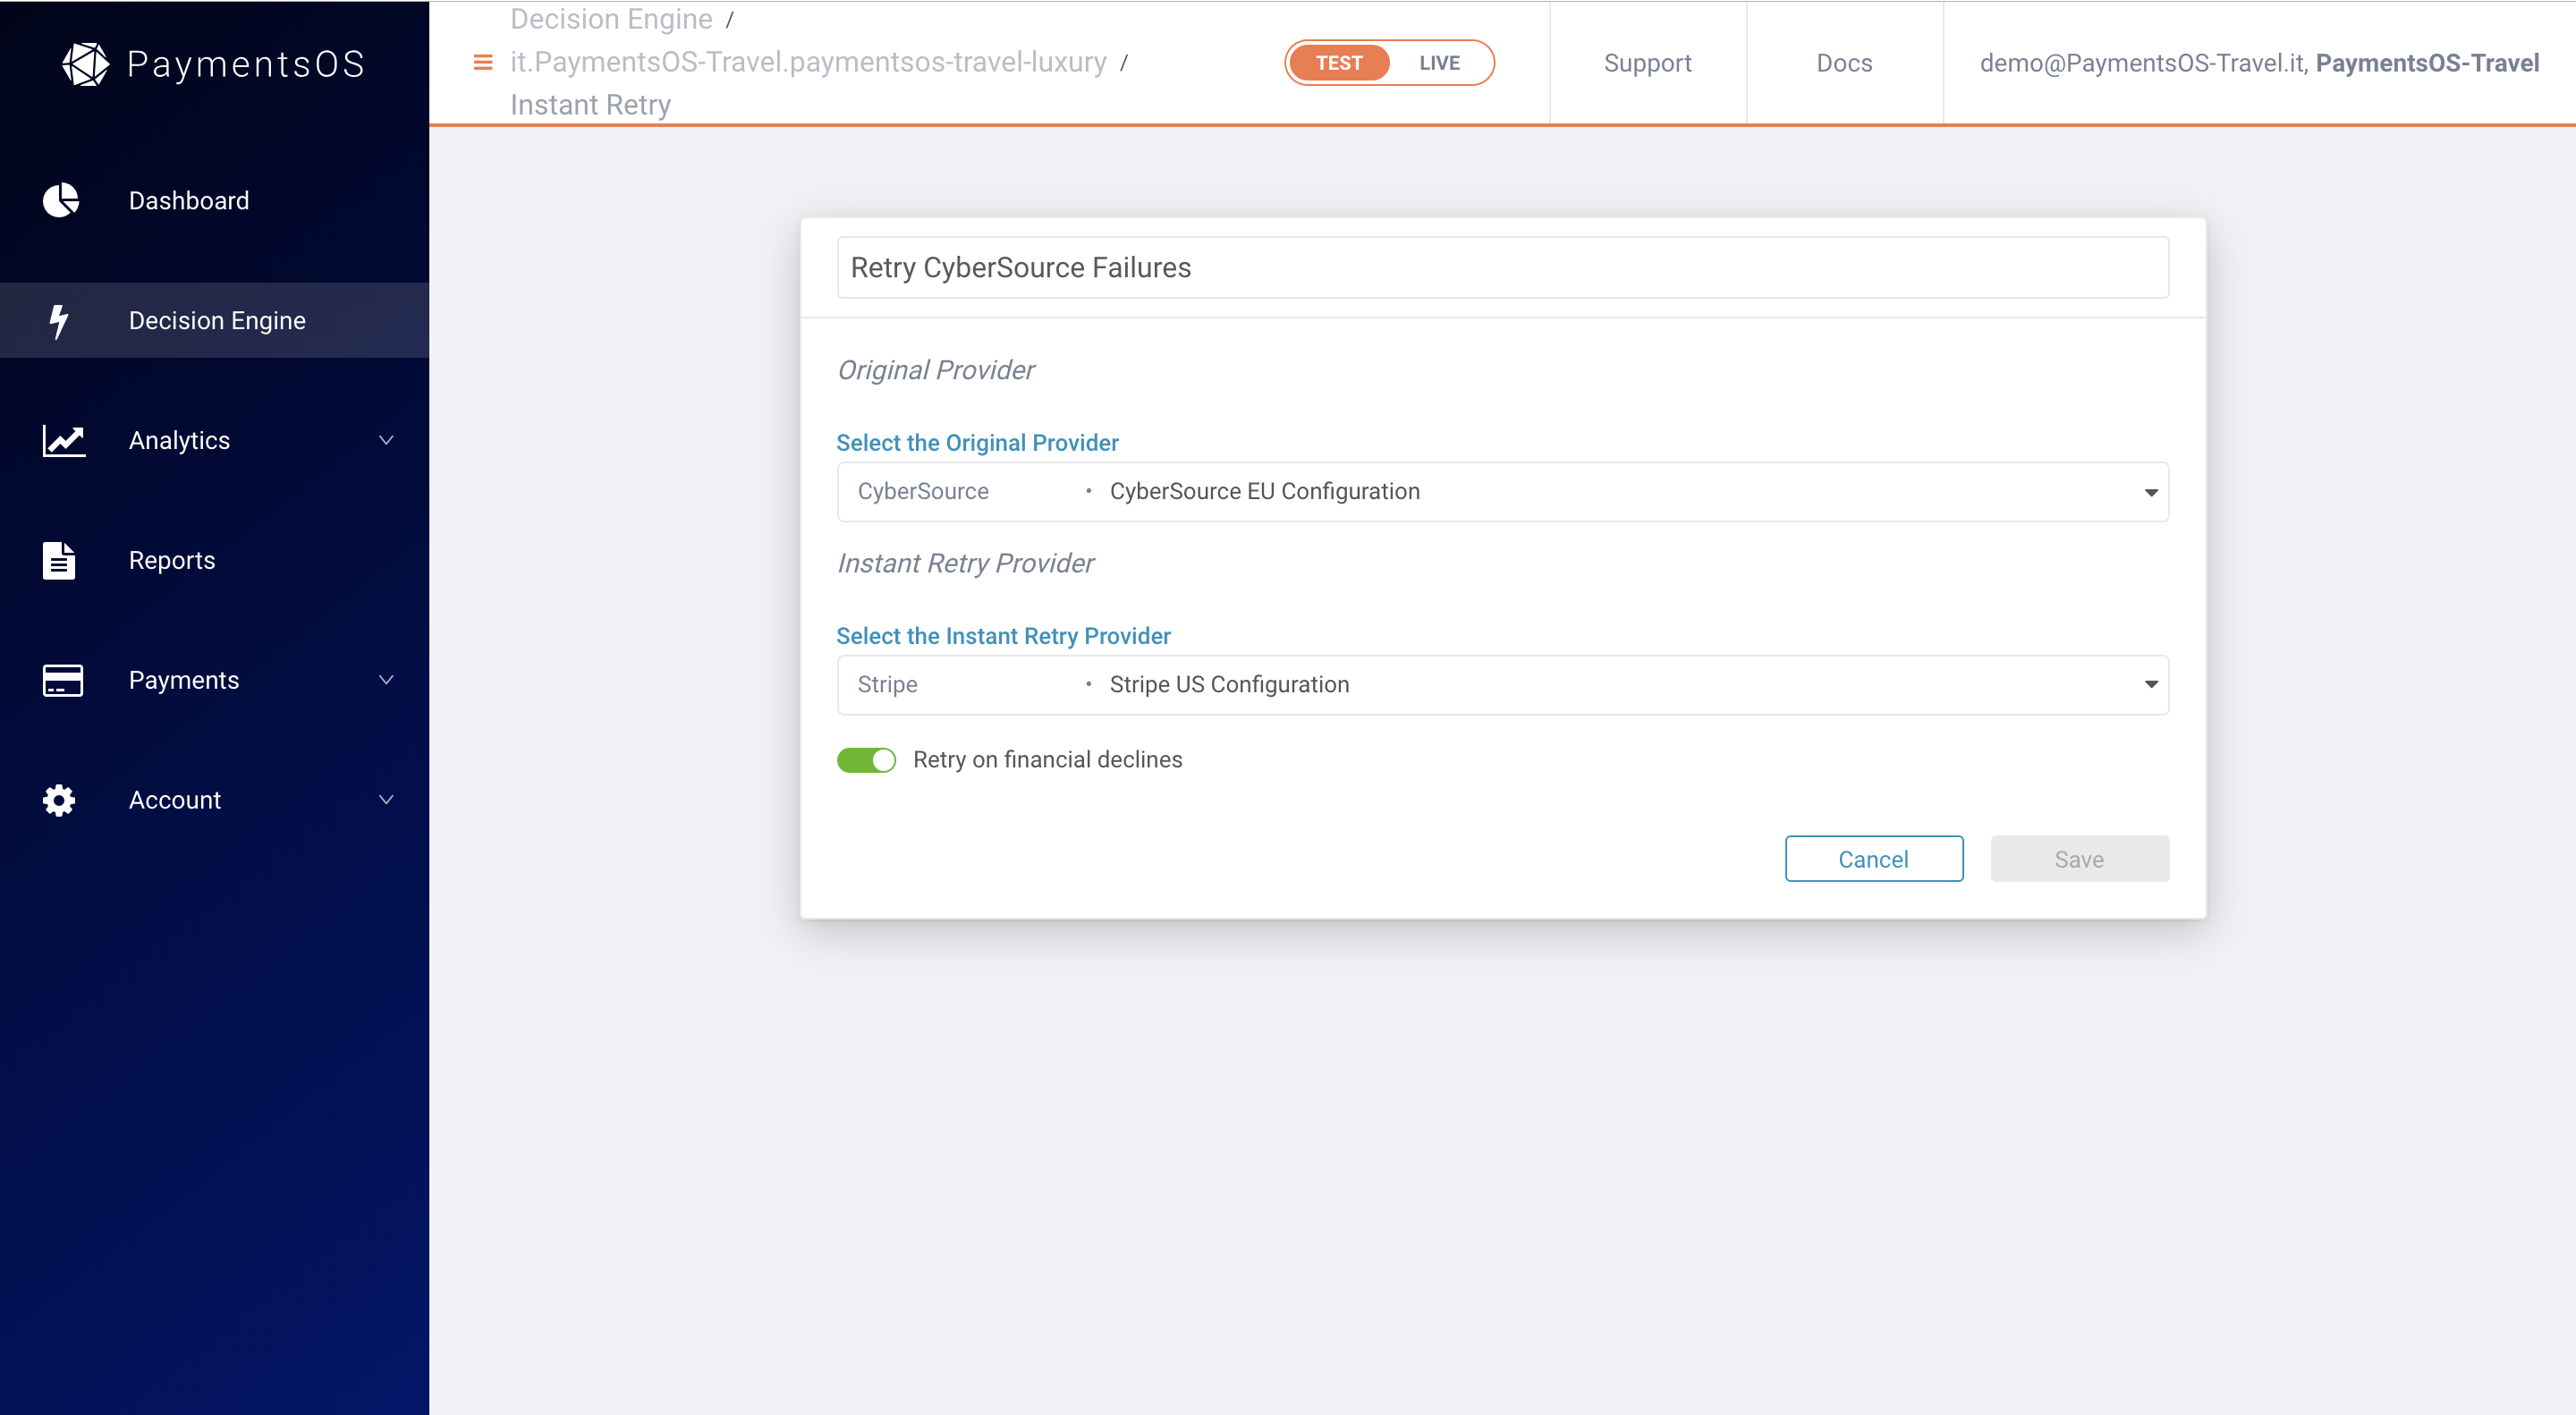
Task: Click the Account gear icon
Action: coord(59,800)
